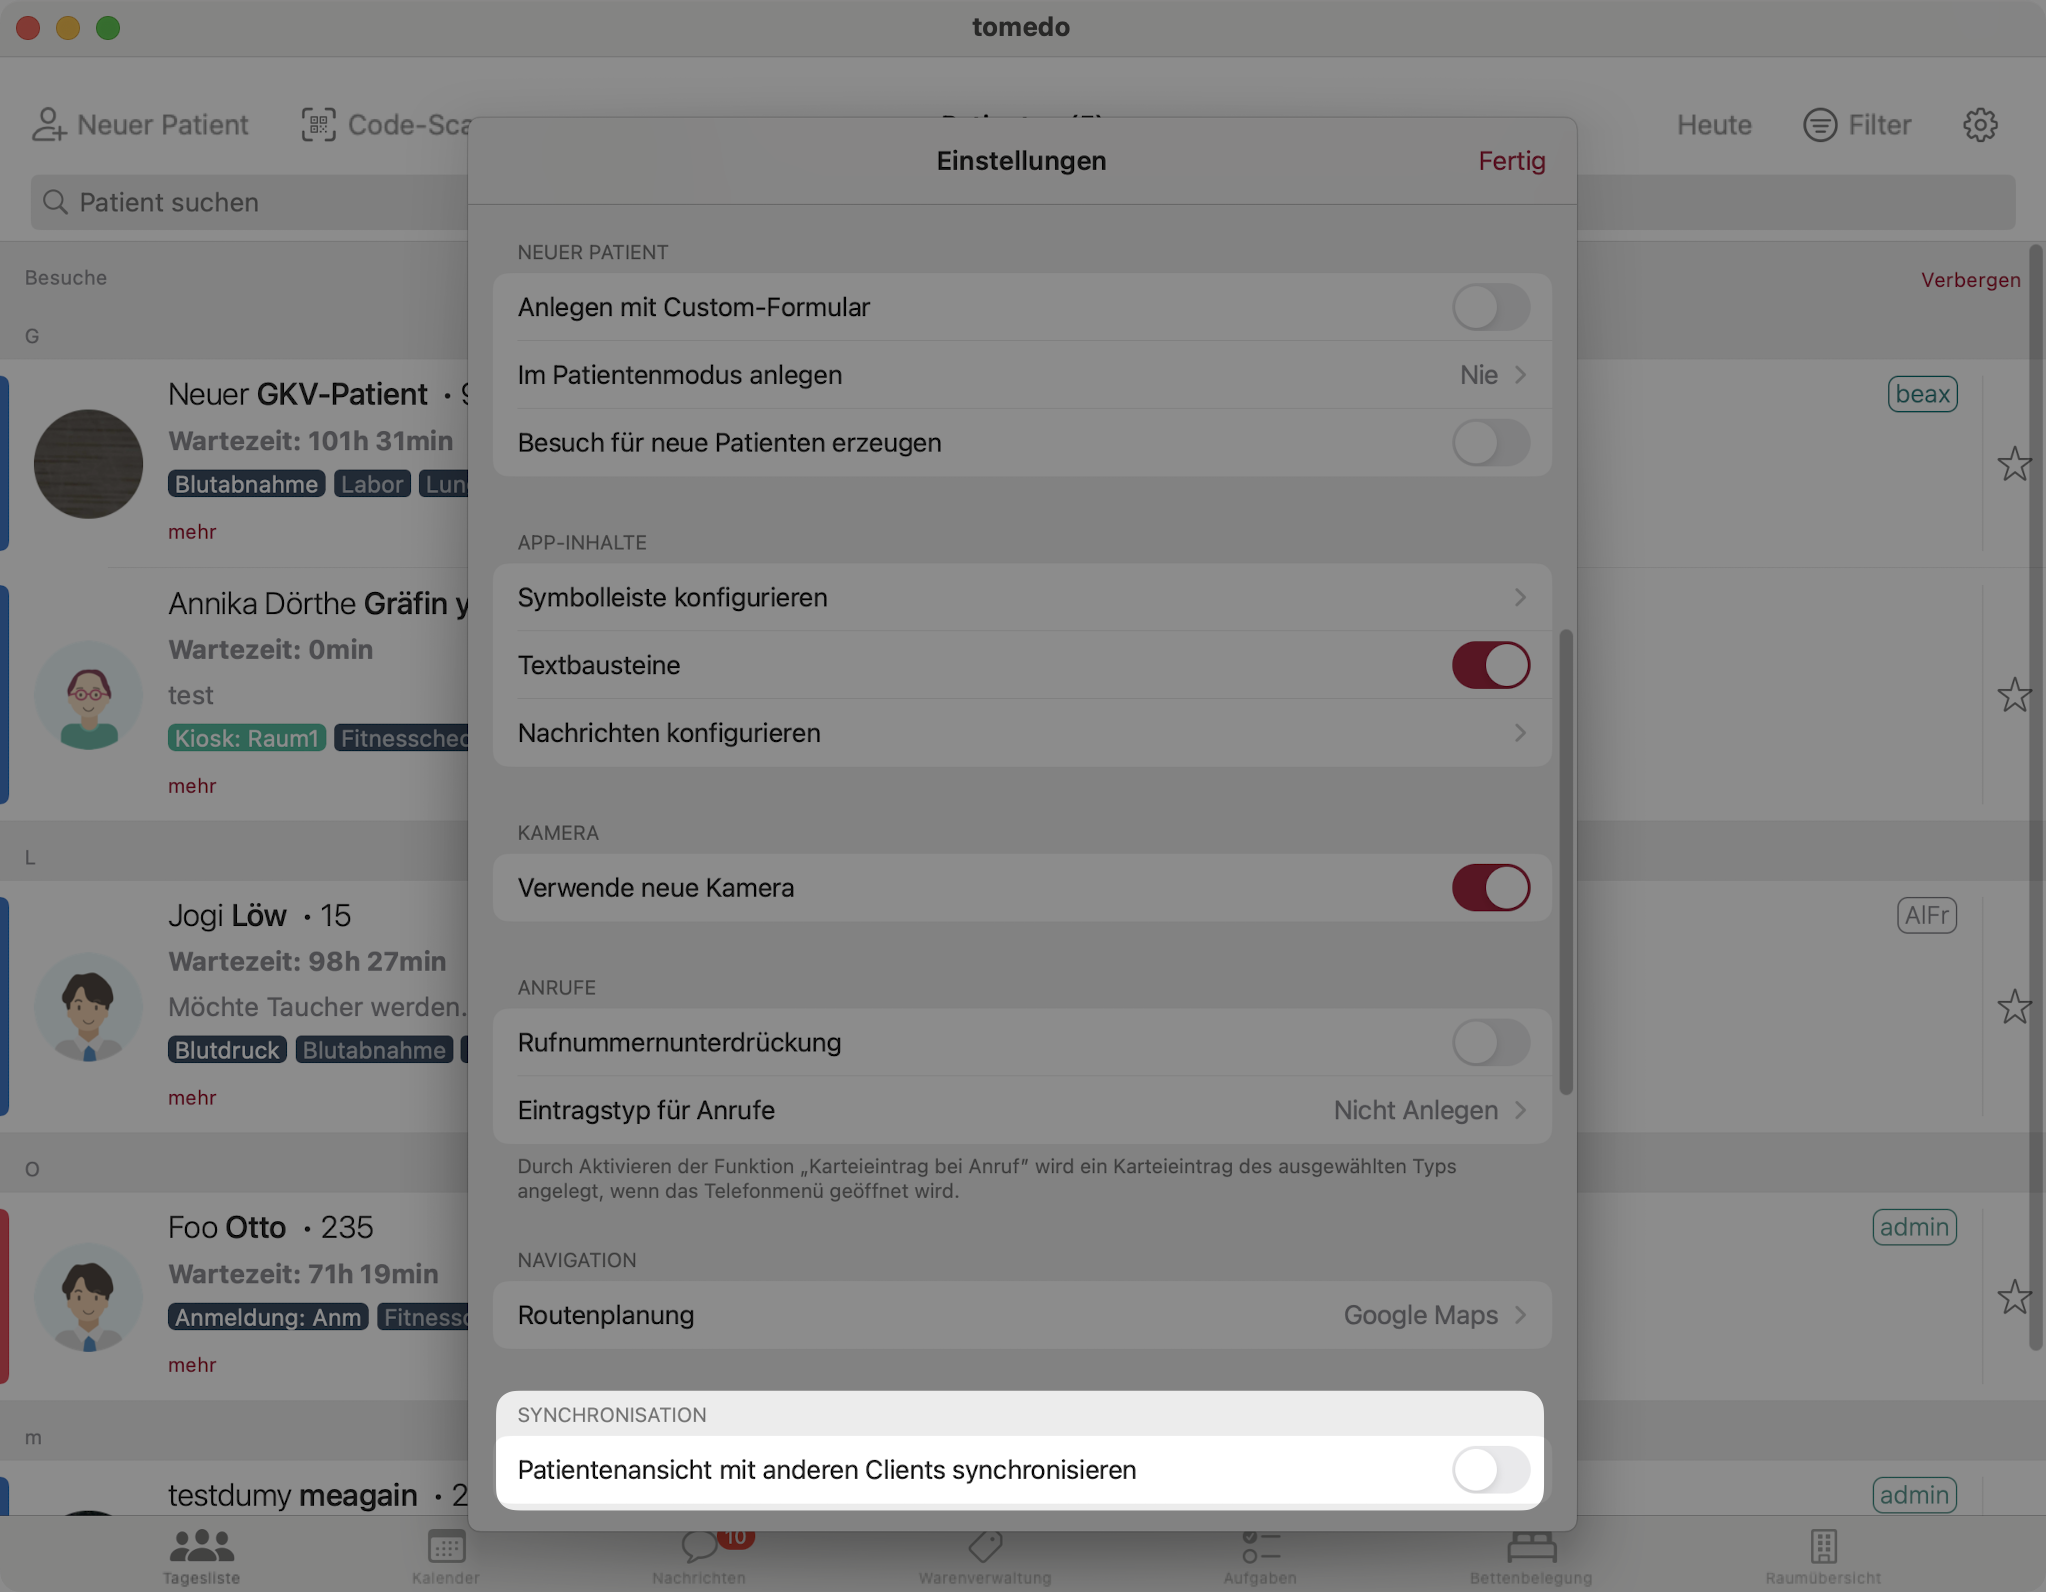Click Wartezeit: 98h 27min text
Image resolution: width=2046 pixels, height=1592 pixels.
pyautogui.click(x=307, y=961)
